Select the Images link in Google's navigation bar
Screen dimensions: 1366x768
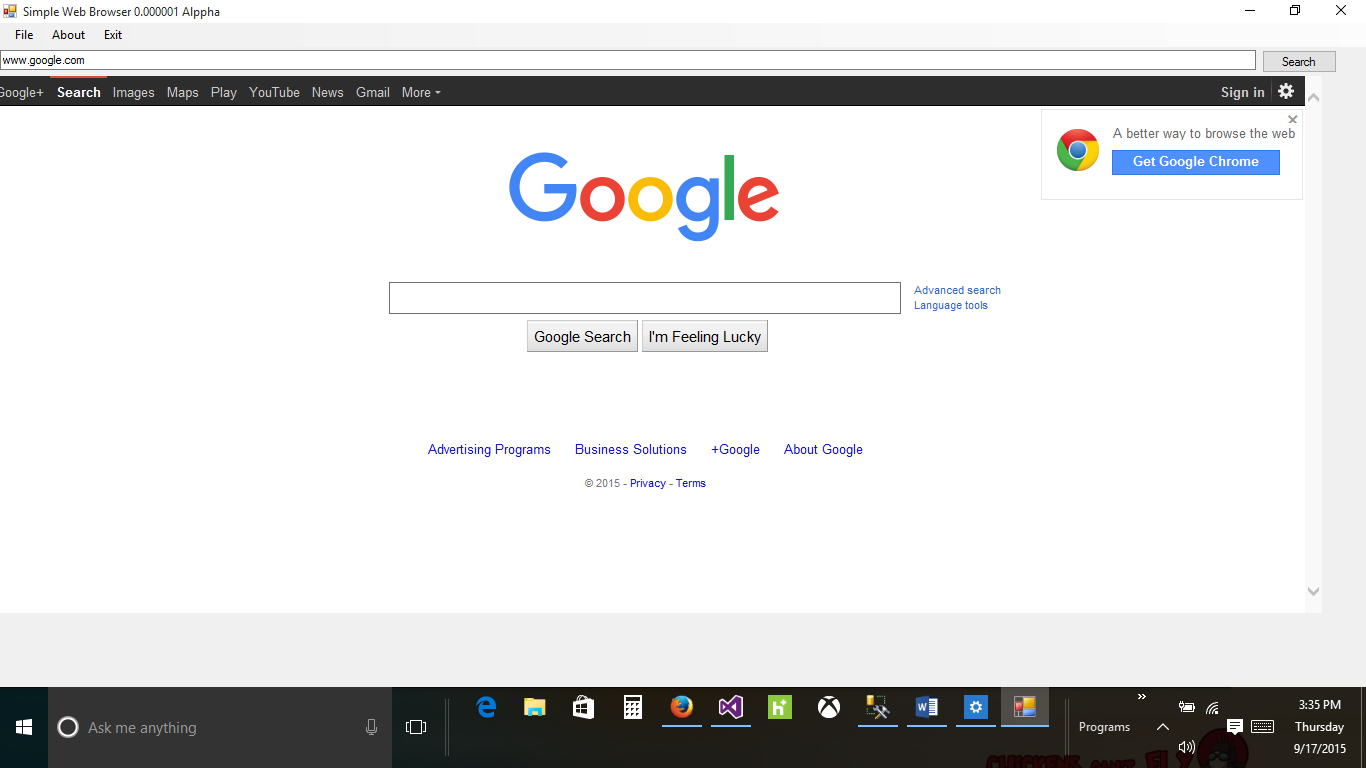[x=133, y=92]
